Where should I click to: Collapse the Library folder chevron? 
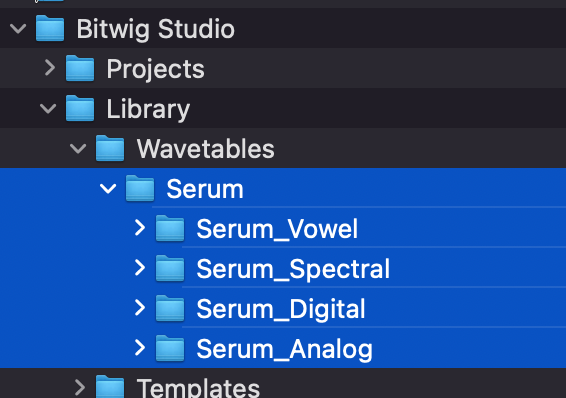coord(48,108)
